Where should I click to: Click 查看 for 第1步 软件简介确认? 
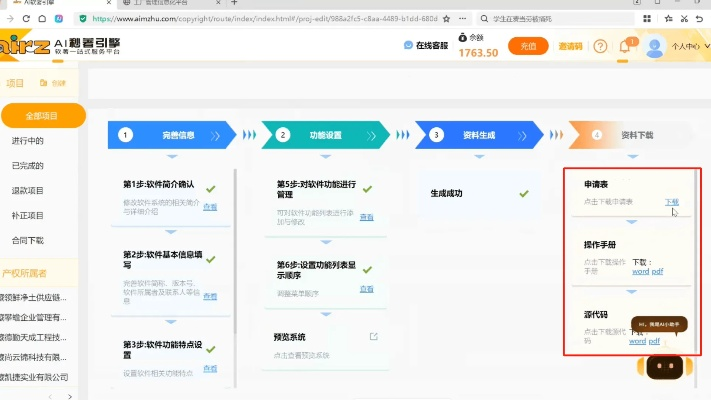[210, 206]
